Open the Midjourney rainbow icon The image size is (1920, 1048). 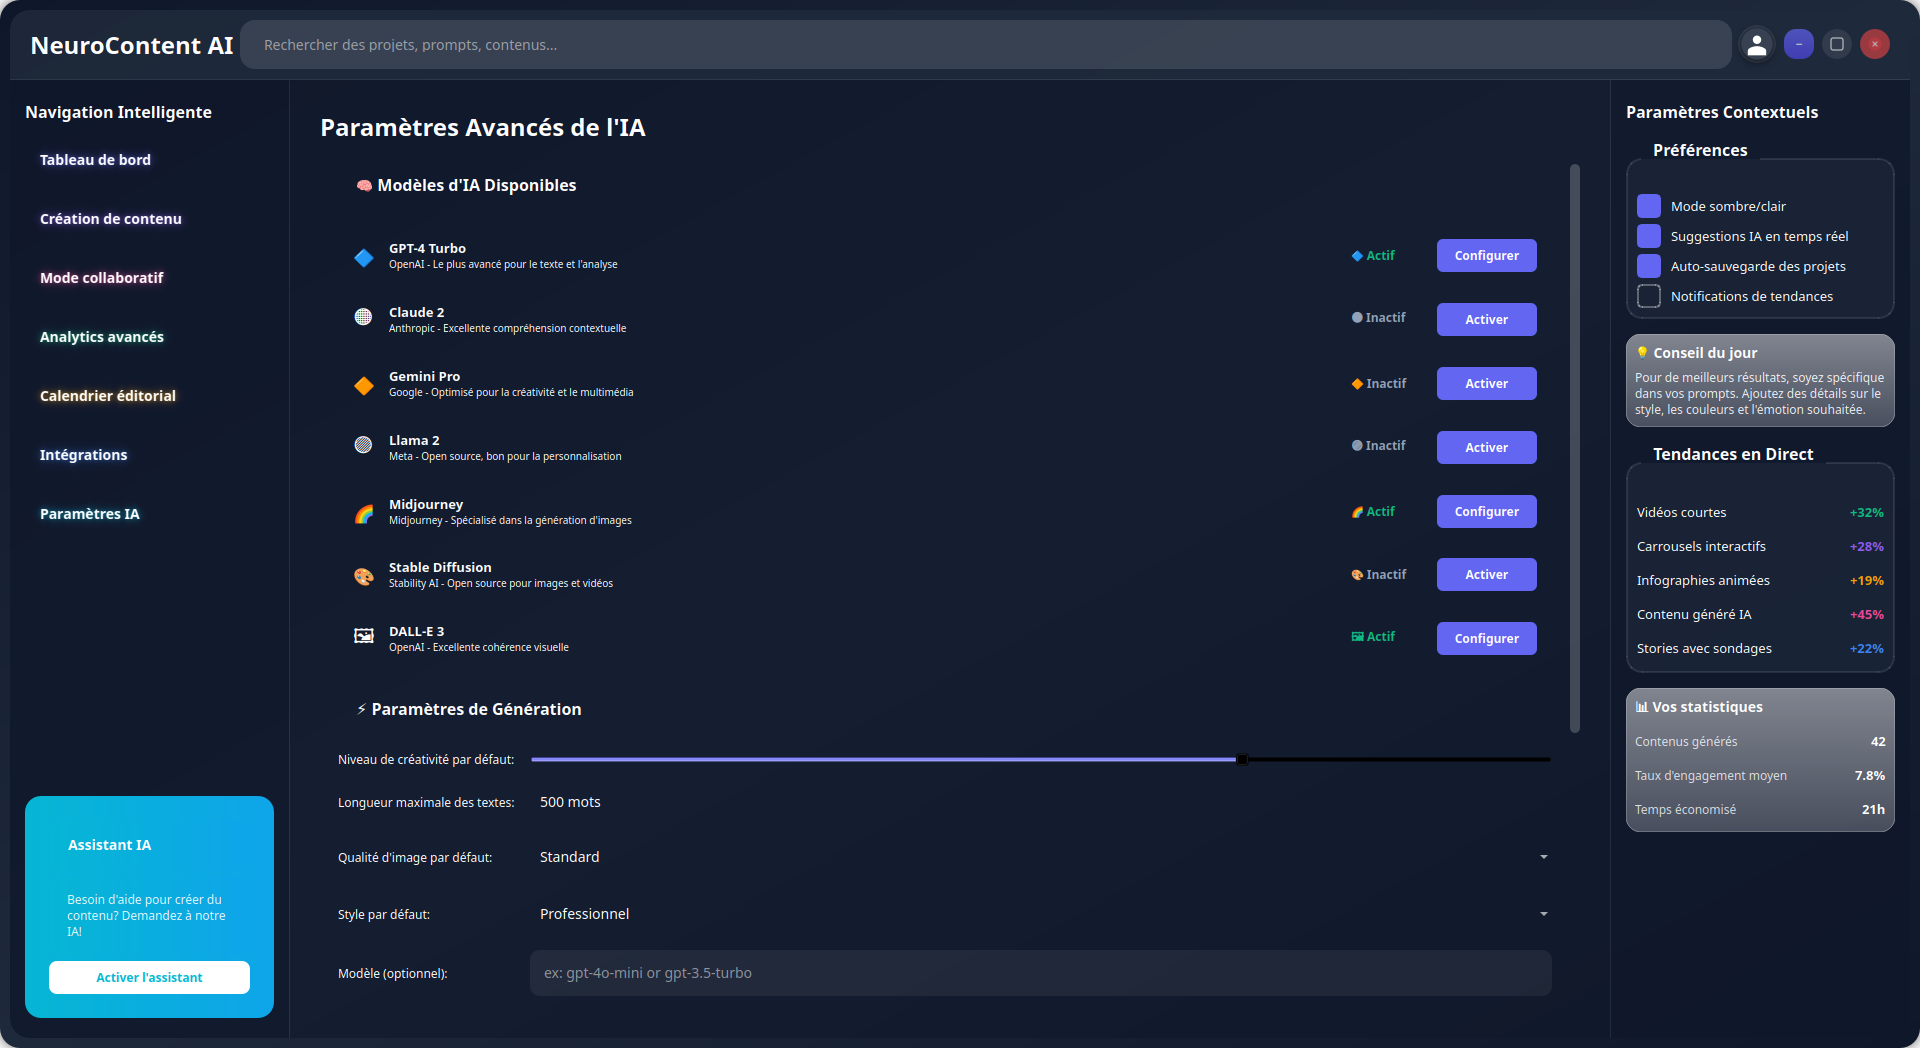pyautogui.click(x=364, y=513)
